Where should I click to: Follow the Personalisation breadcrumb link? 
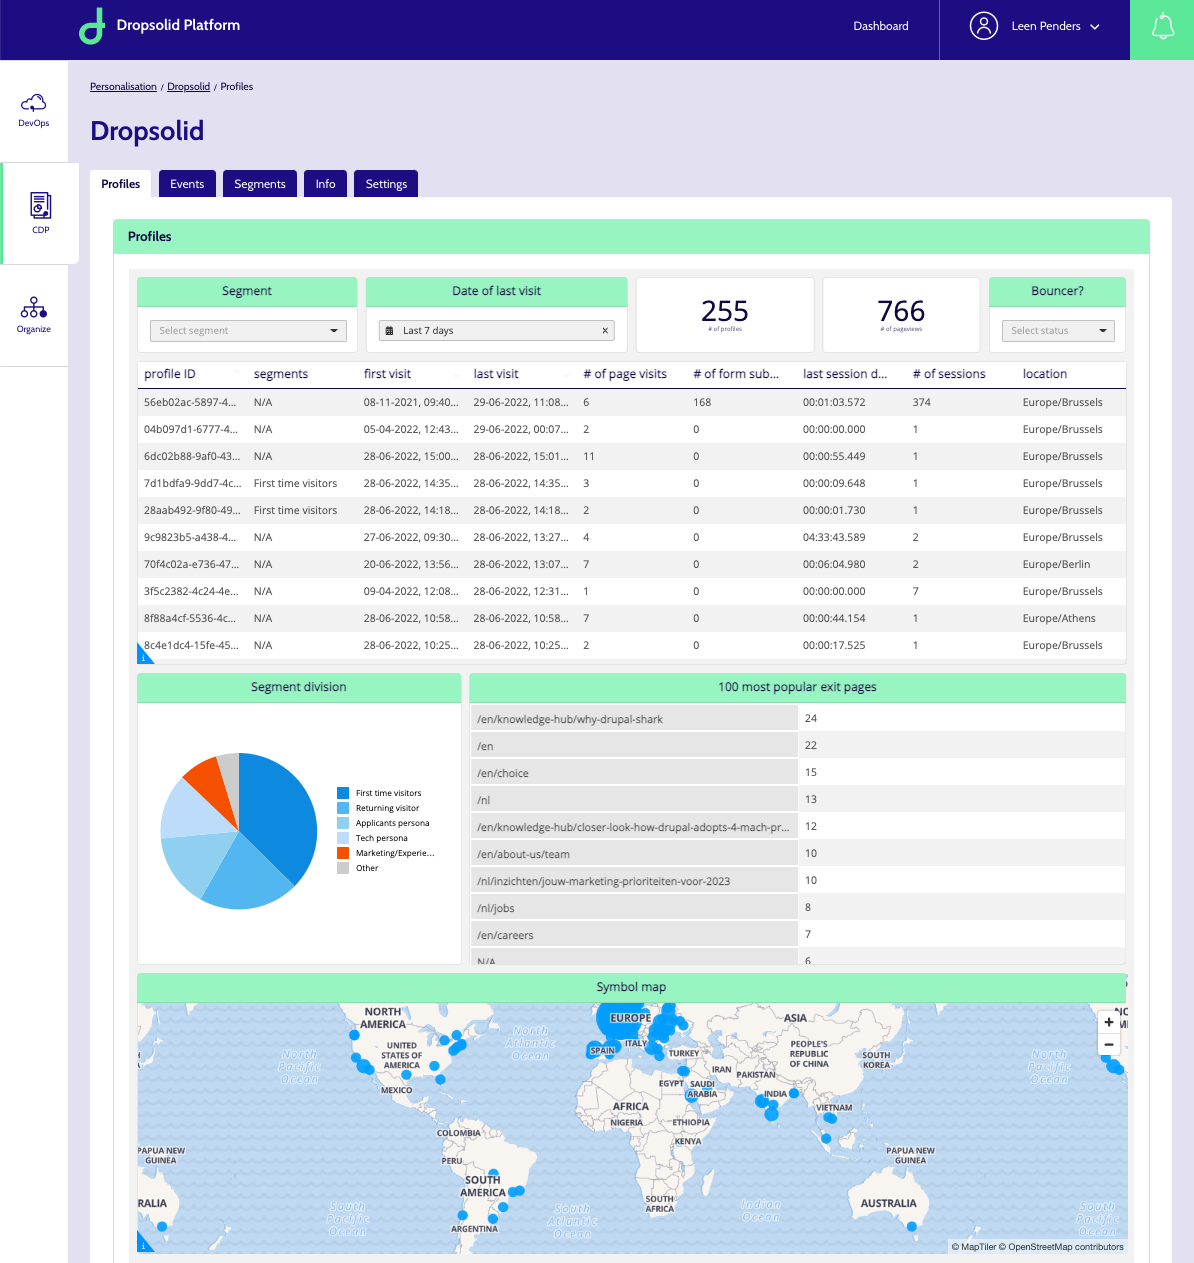click(123, 87)
